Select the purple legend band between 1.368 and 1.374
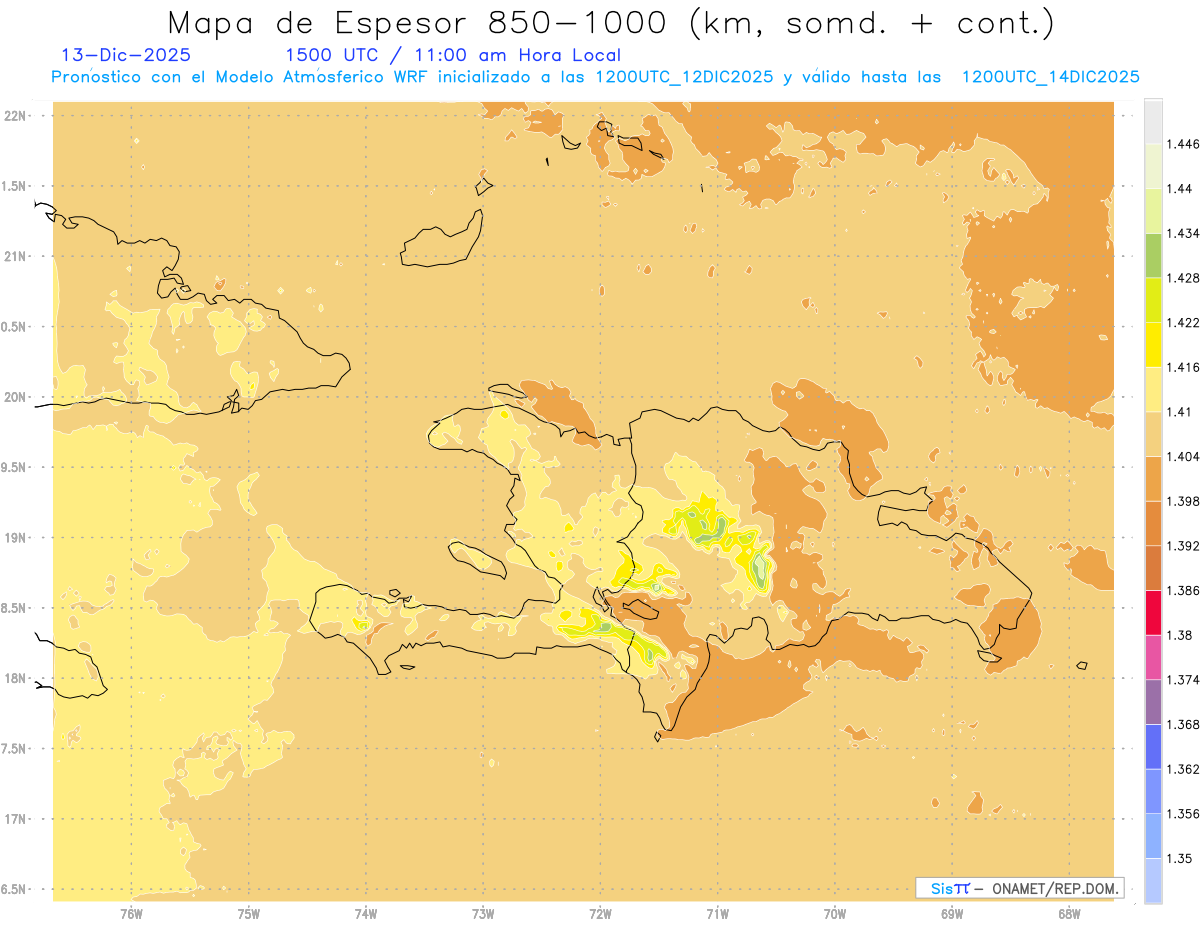1200x927 pixels. tap(1153, 702)
